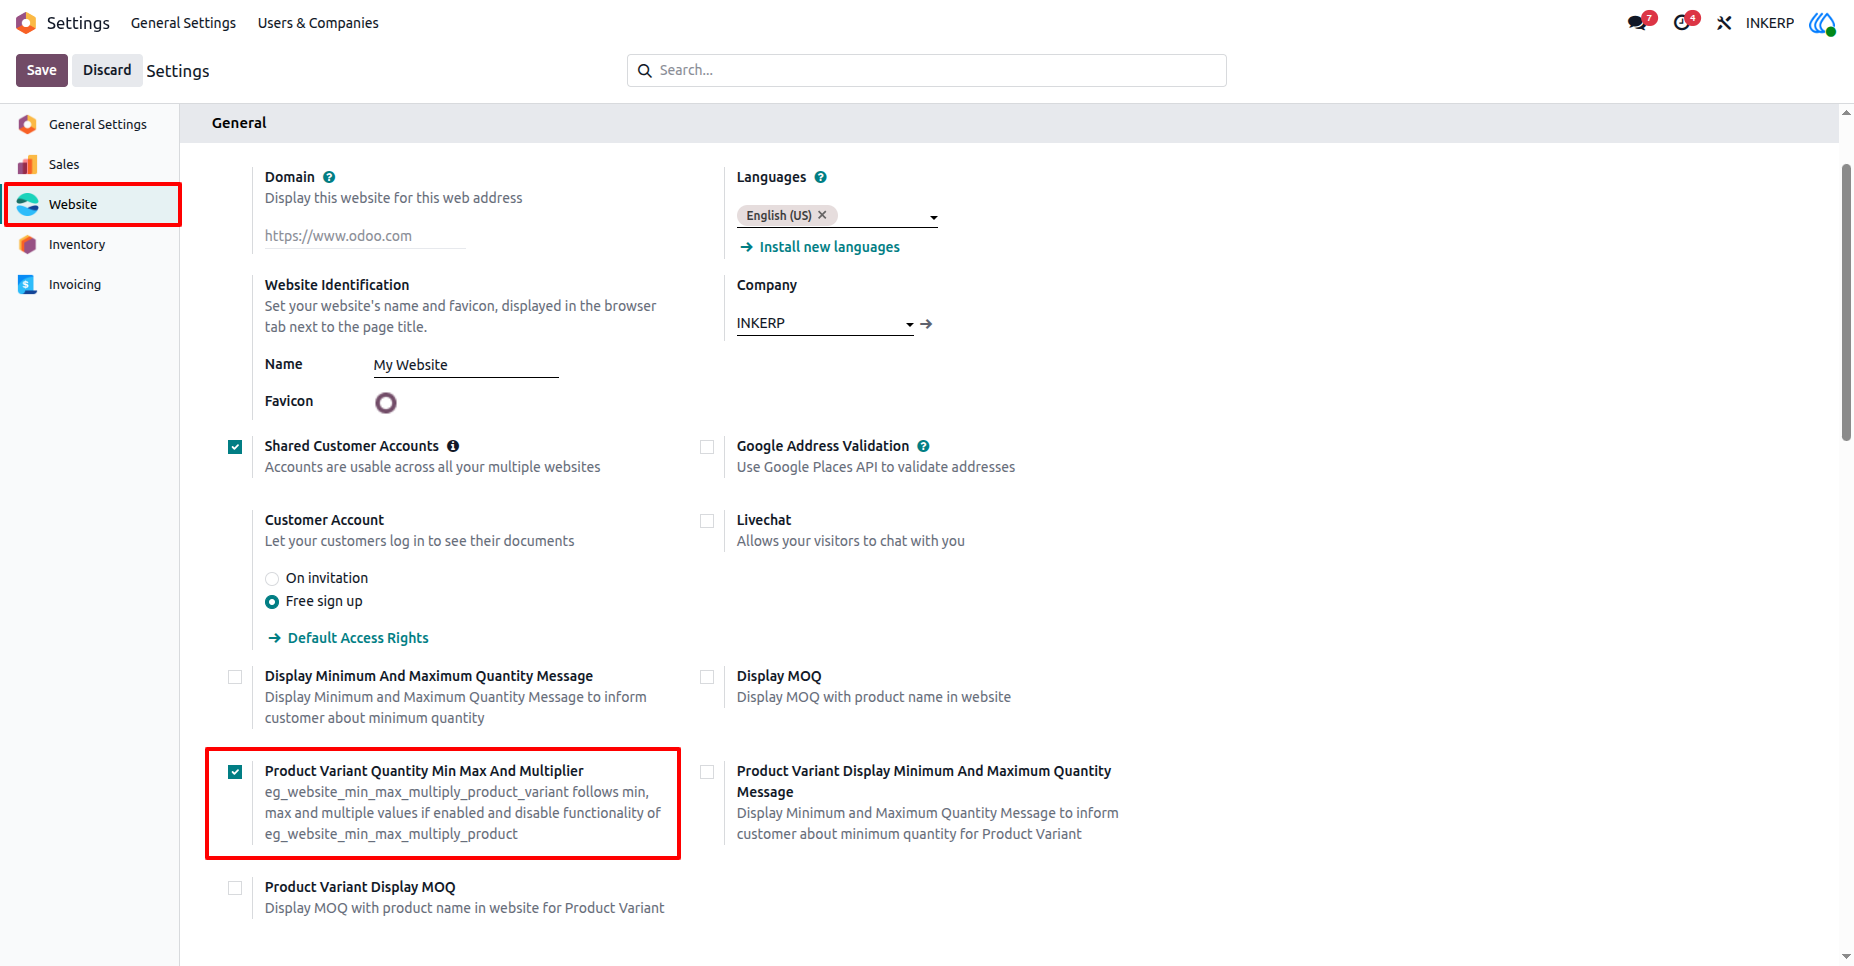The width and height of the screenshot is (1854, 966).
Task: Remove the English (US) language tag
Action: point(823,215)
